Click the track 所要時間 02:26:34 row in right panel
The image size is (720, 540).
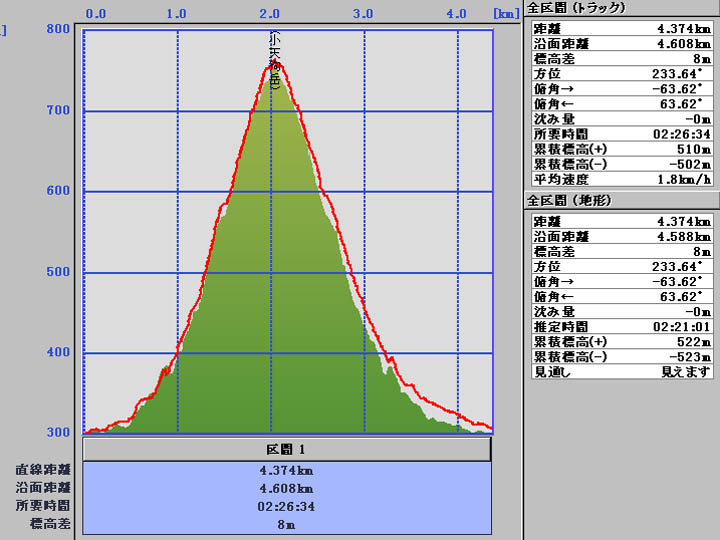(619, 133)
